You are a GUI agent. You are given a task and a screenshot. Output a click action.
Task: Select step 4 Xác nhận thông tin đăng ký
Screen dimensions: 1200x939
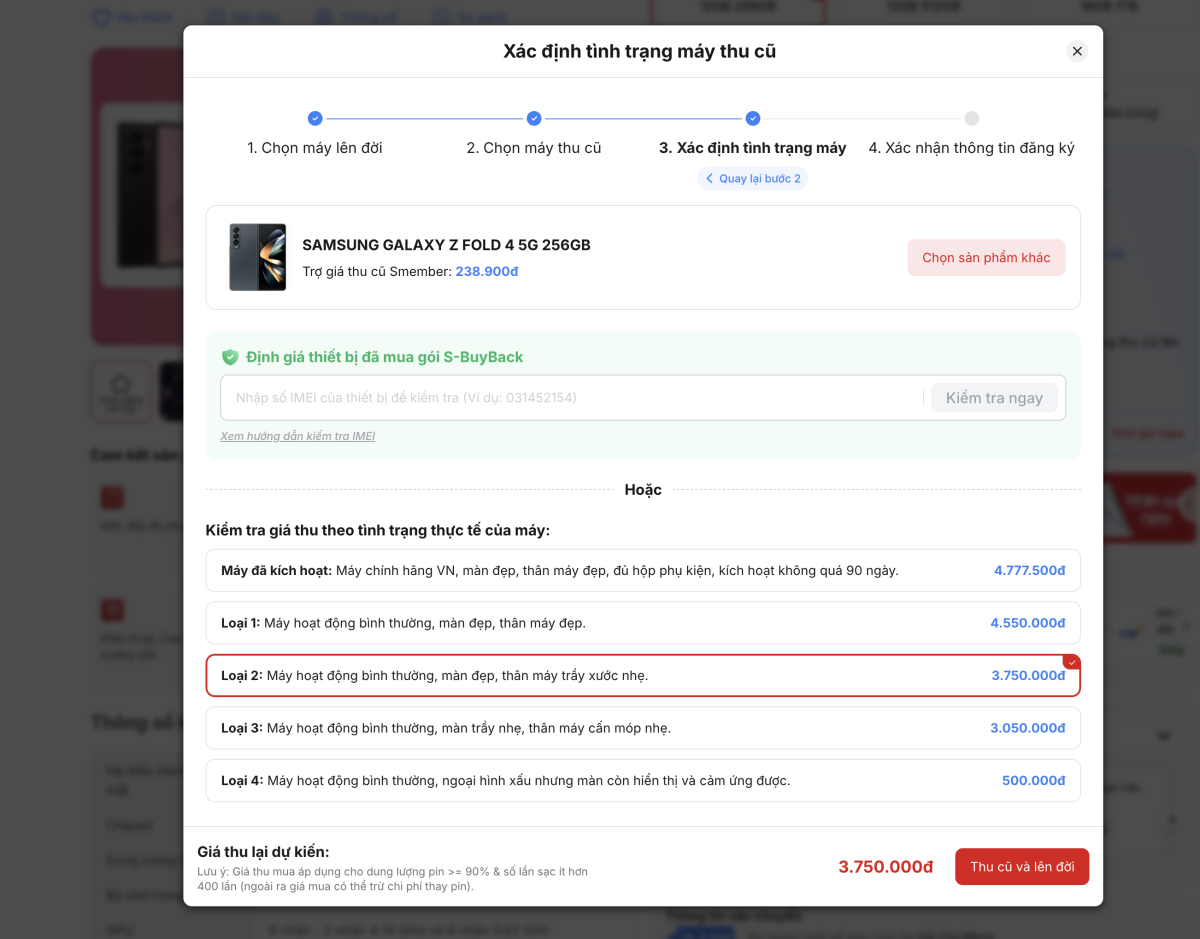coord(971,148)
